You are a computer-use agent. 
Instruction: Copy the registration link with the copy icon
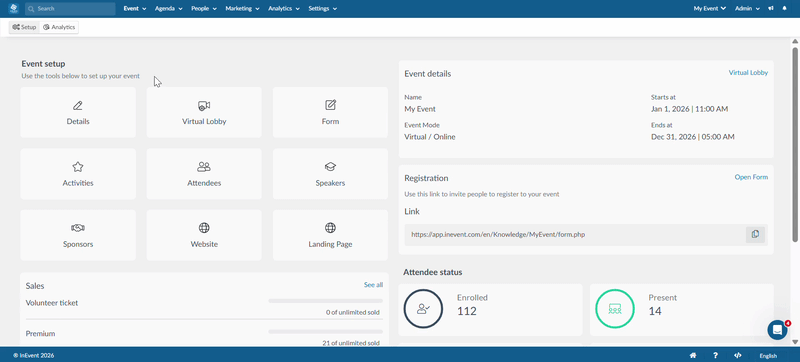point(755,234)
